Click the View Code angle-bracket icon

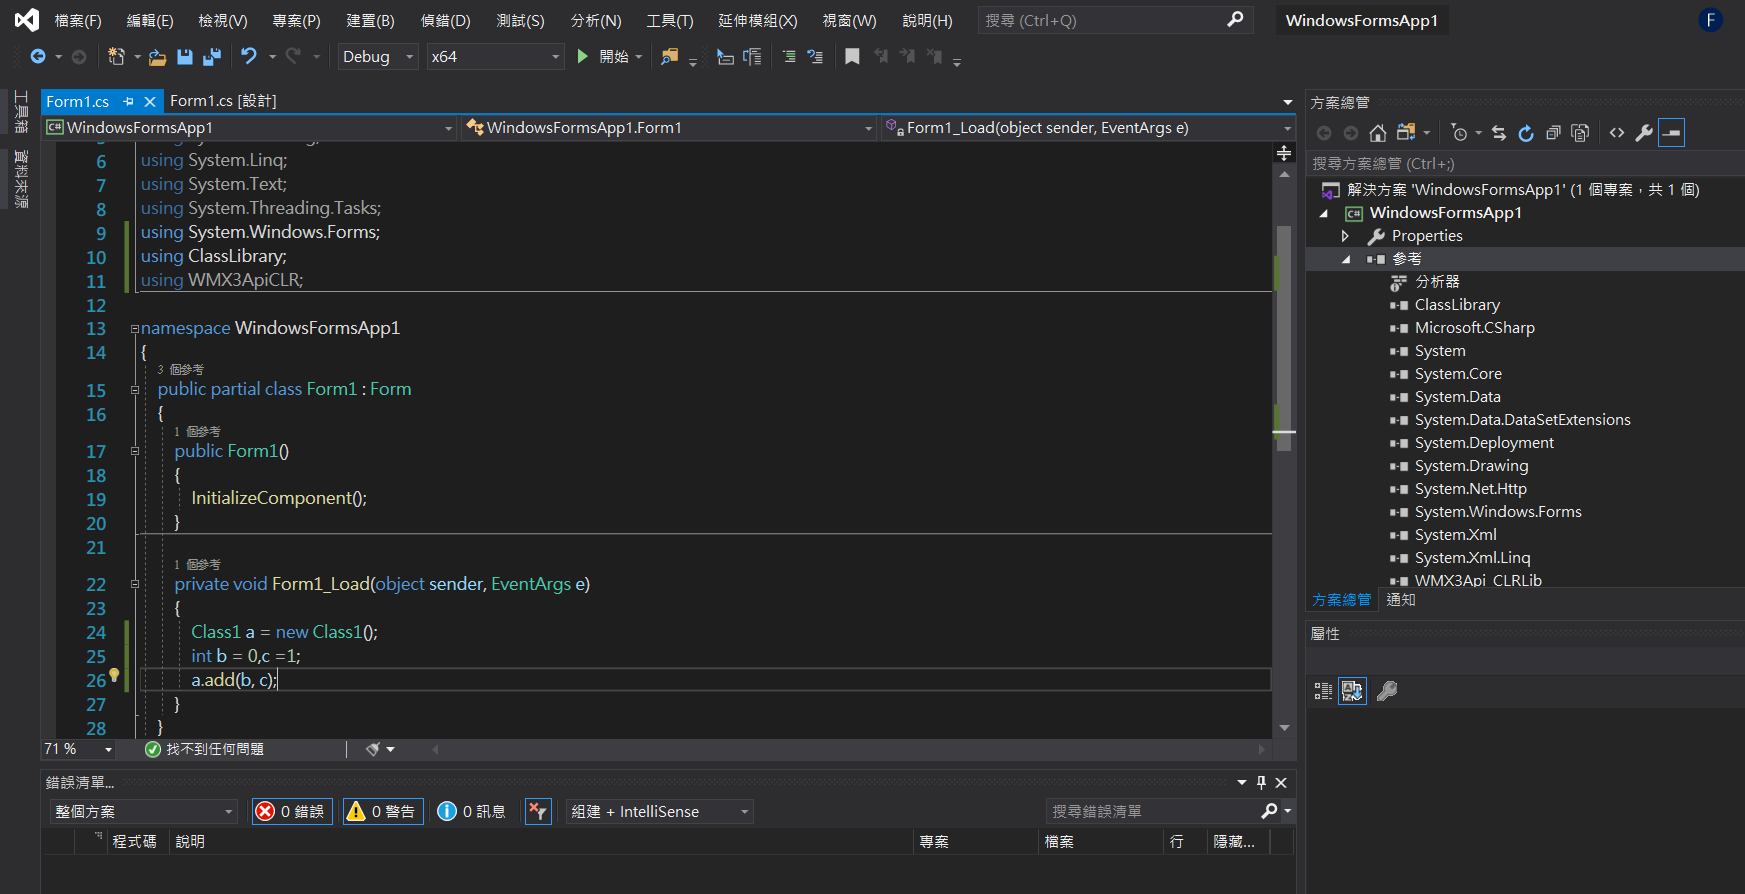(1617, 133)
